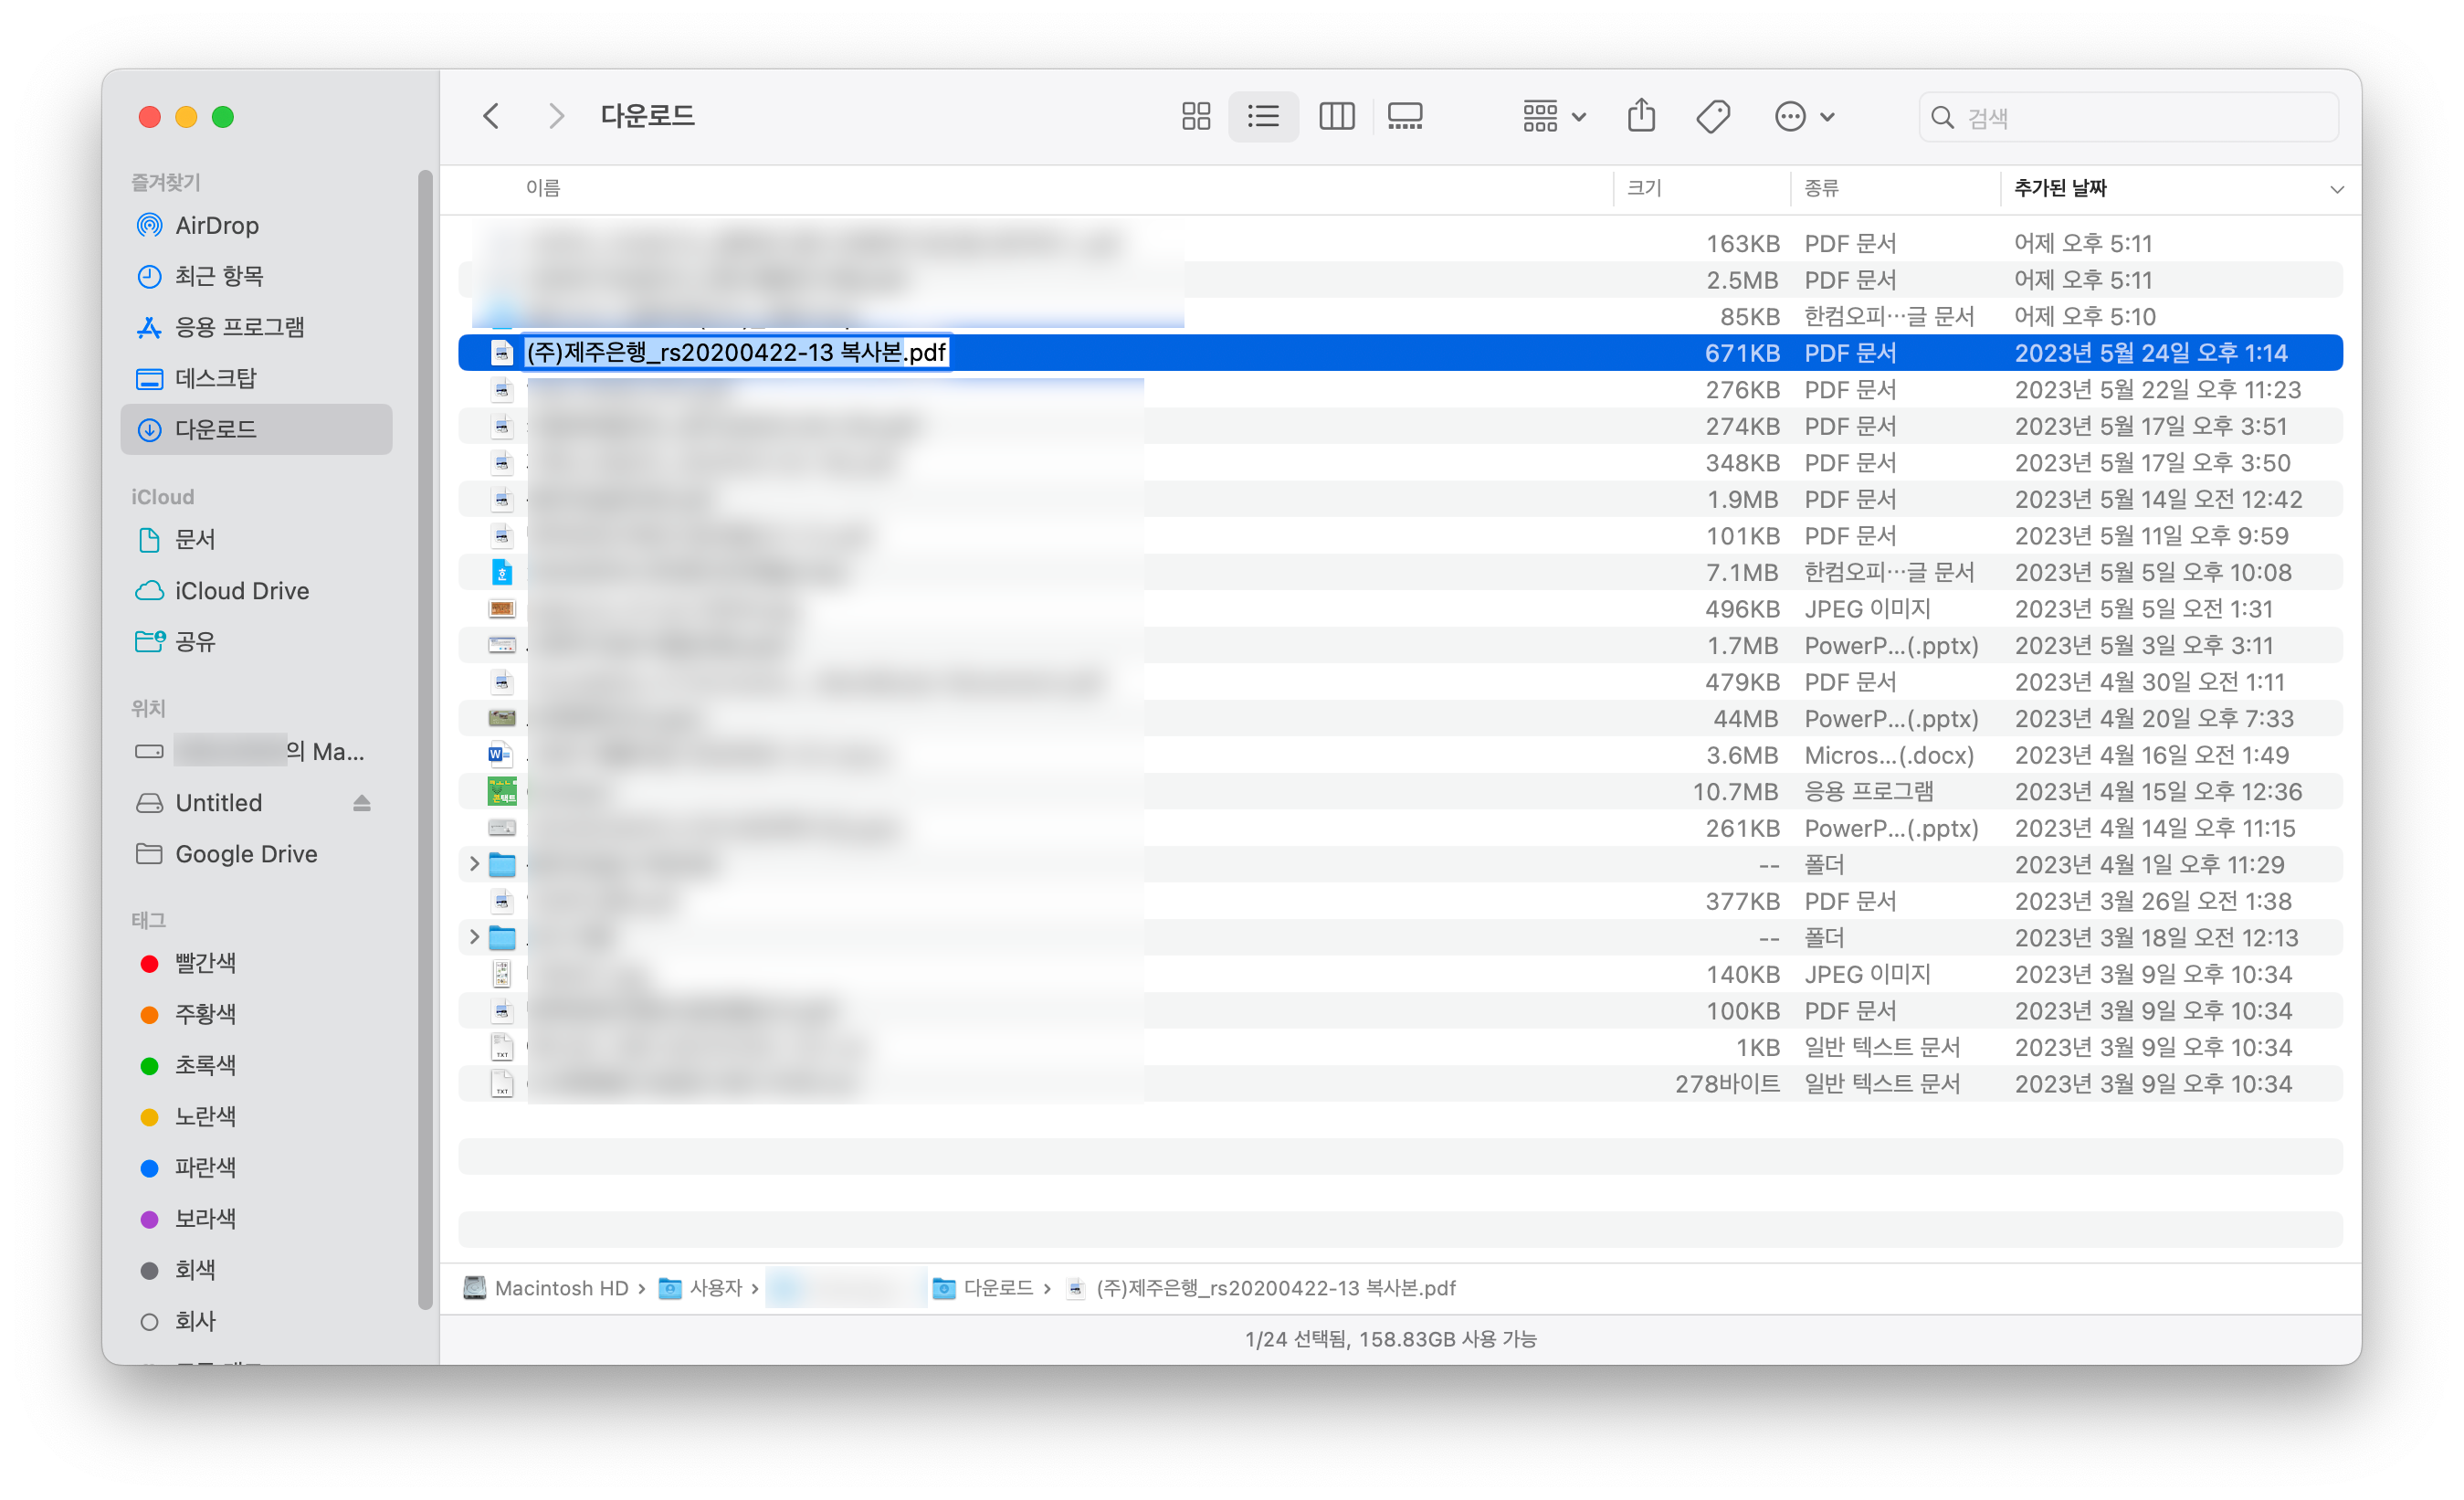Select 최근 항목 in the sidebar
The image size is (2464, 1500).
[218, 276]
